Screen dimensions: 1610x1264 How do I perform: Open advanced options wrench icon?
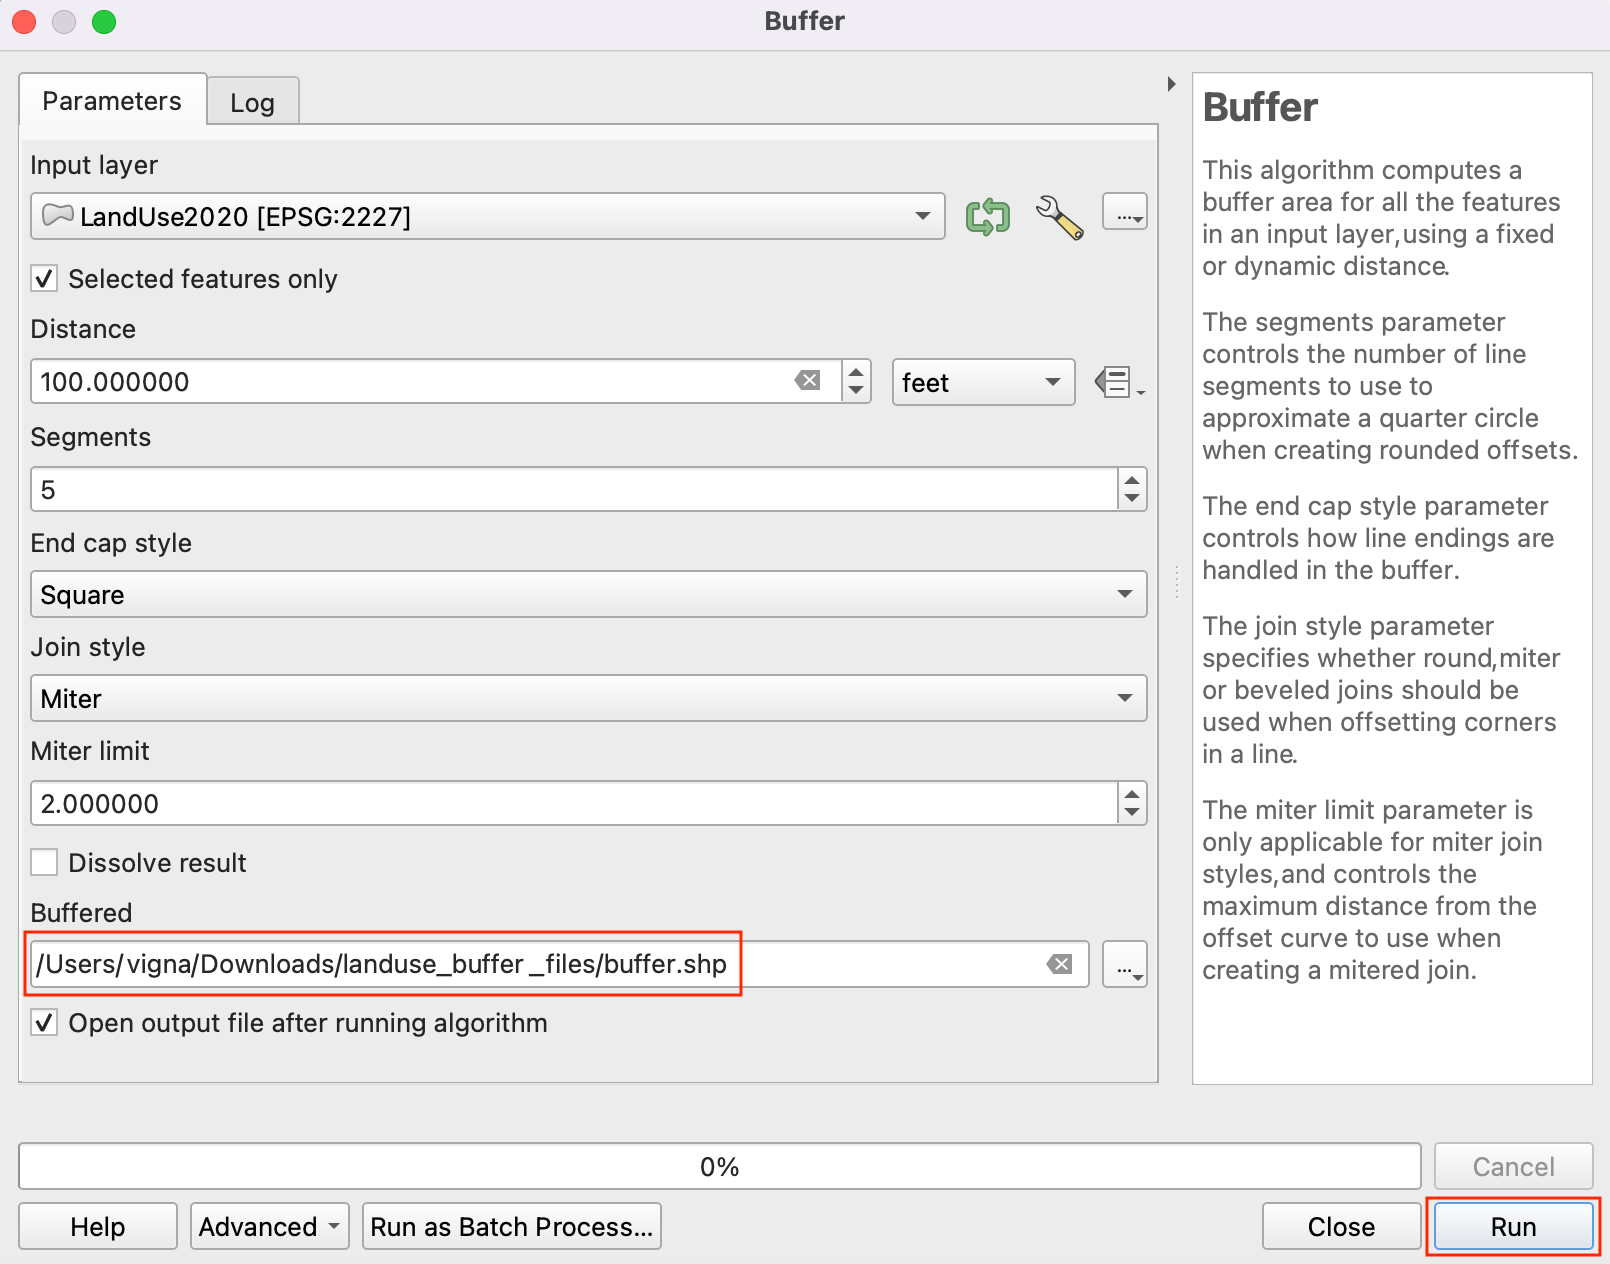tap(1059, 216)
